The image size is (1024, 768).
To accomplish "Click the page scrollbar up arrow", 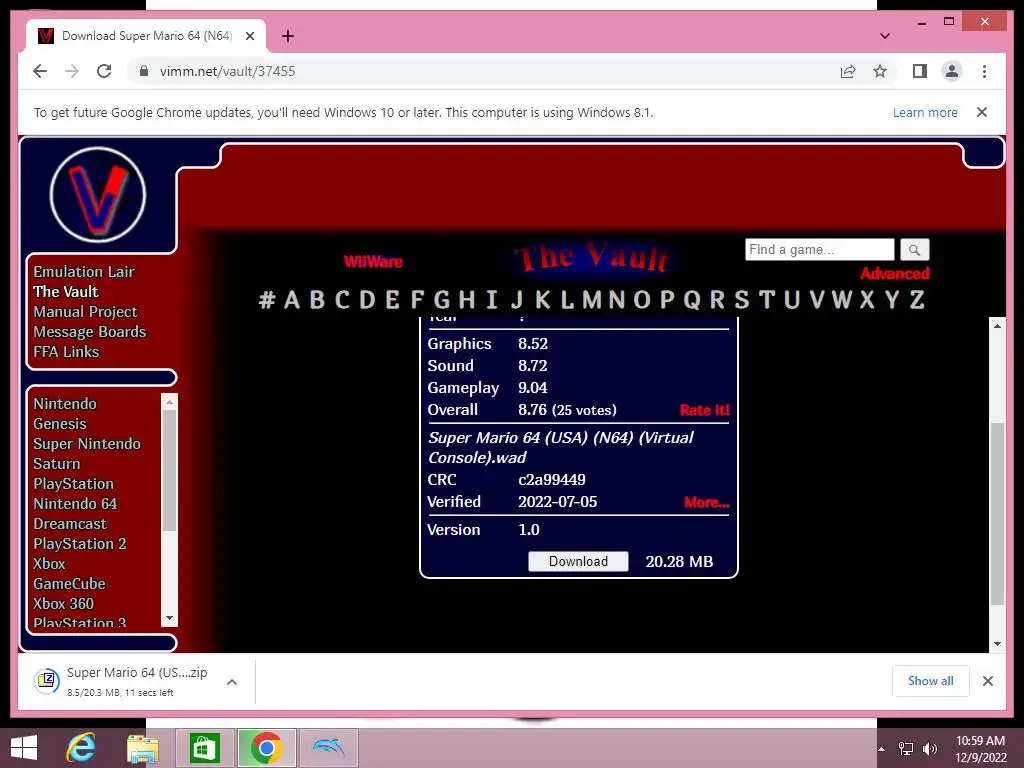I will point(997,325).
